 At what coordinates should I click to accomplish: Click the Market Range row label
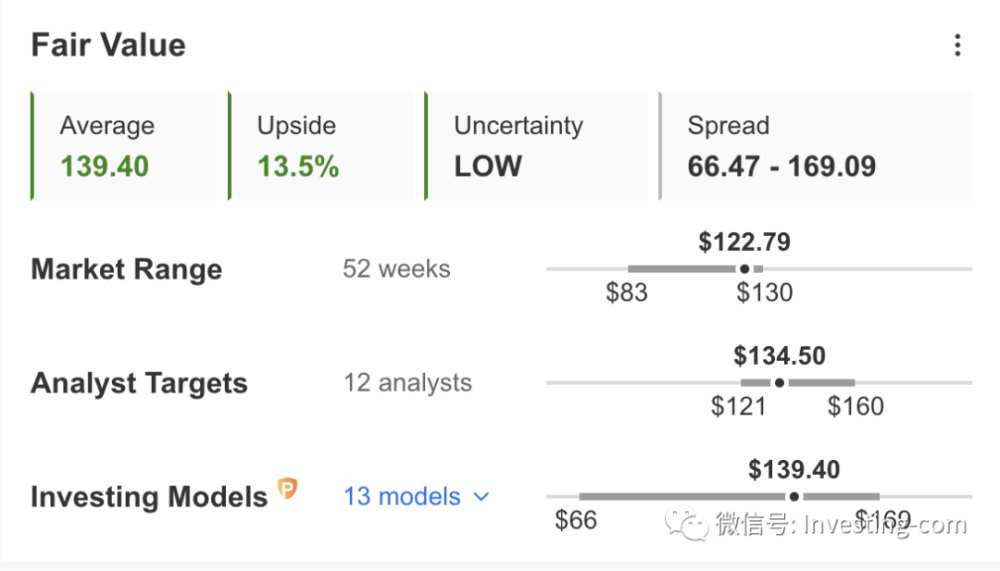[x=126, y=269]
